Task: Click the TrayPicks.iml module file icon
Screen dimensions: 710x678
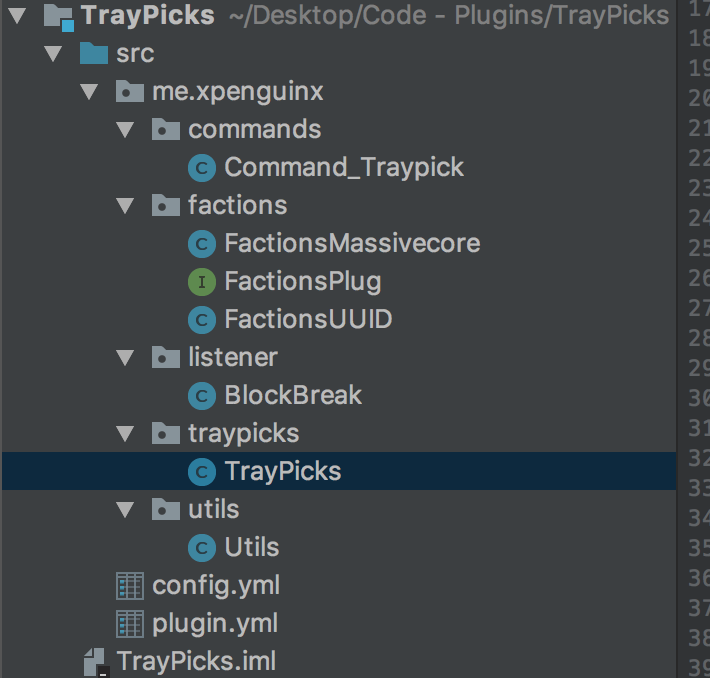Action: [95, 661]
